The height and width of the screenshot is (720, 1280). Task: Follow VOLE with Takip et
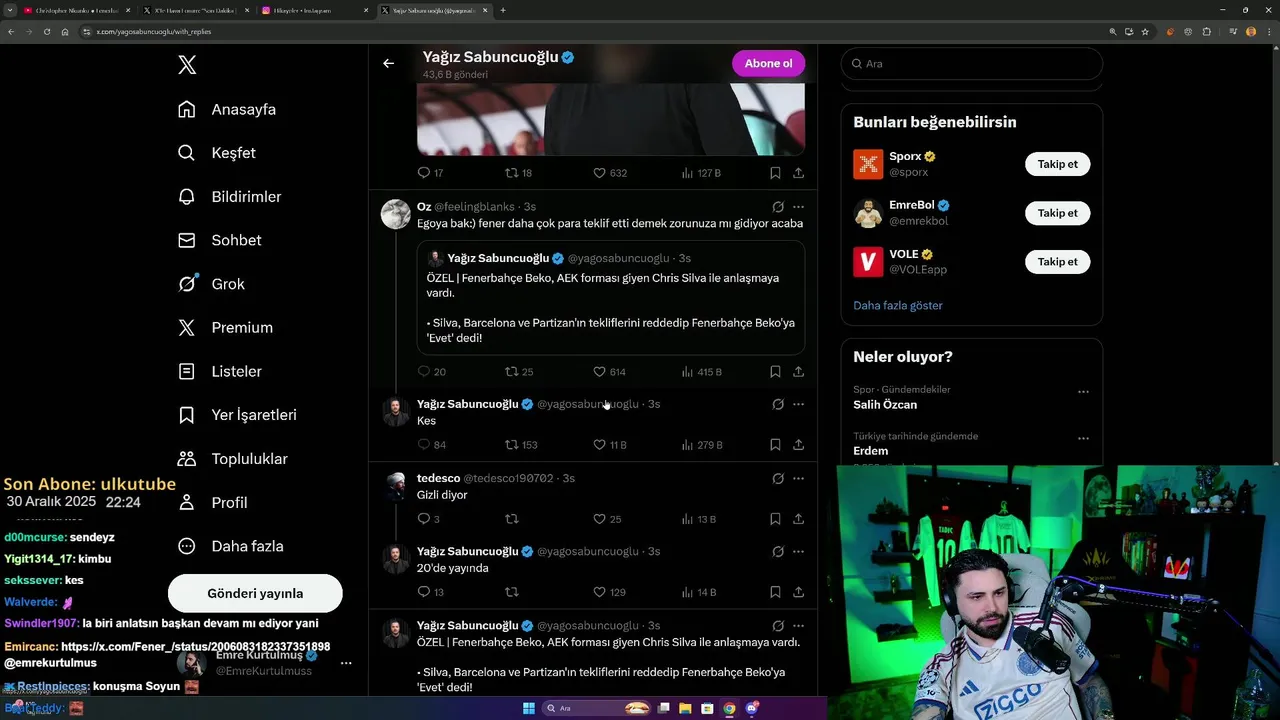click(x=1057, y=262)
